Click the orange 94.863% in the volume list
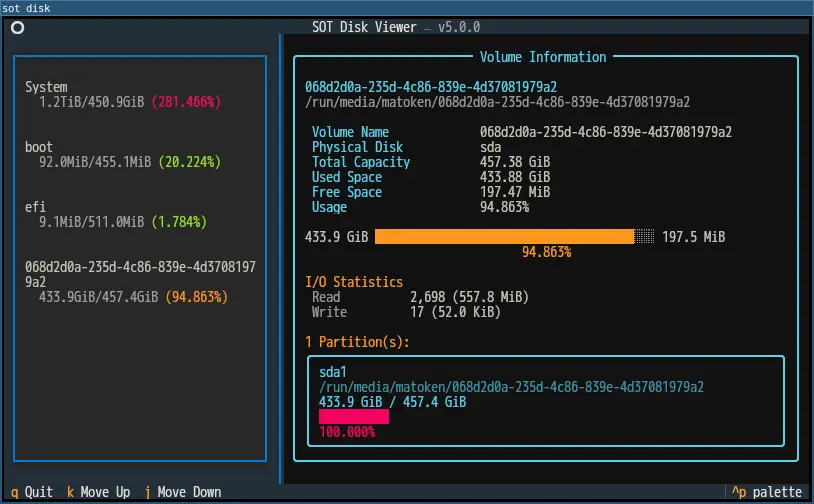Screen dimensions: 814x504 (x=196, y=297)
